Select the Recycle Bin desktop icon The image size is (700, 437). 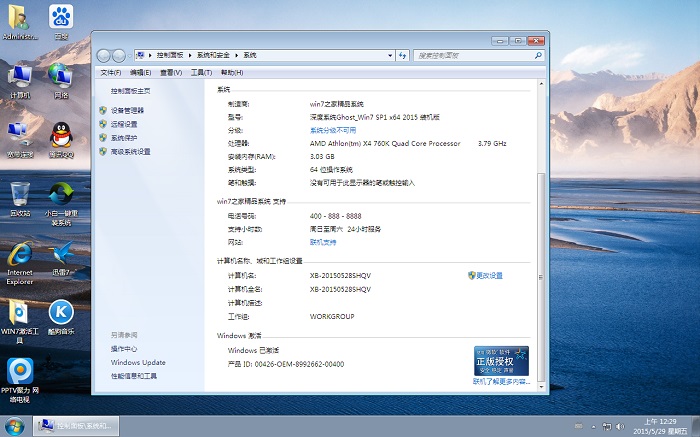[x=20, y=194]
